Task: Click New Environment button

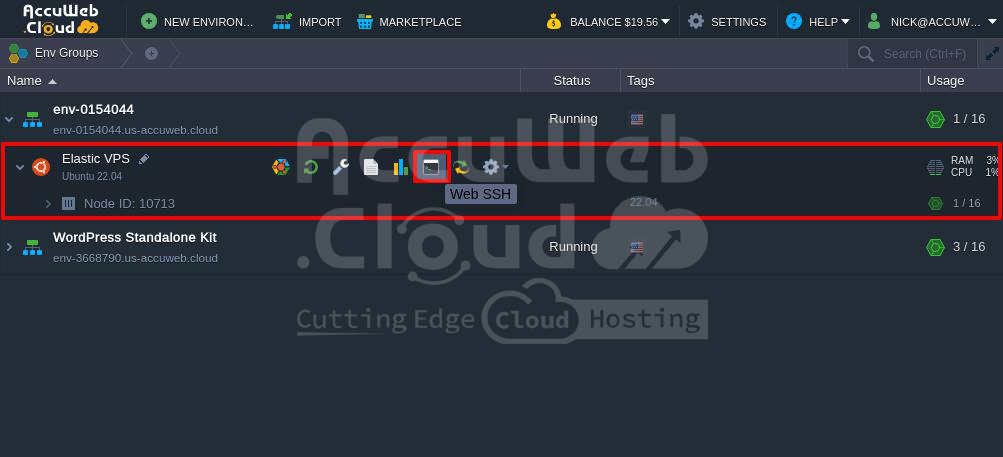Action: coord(197,22)
